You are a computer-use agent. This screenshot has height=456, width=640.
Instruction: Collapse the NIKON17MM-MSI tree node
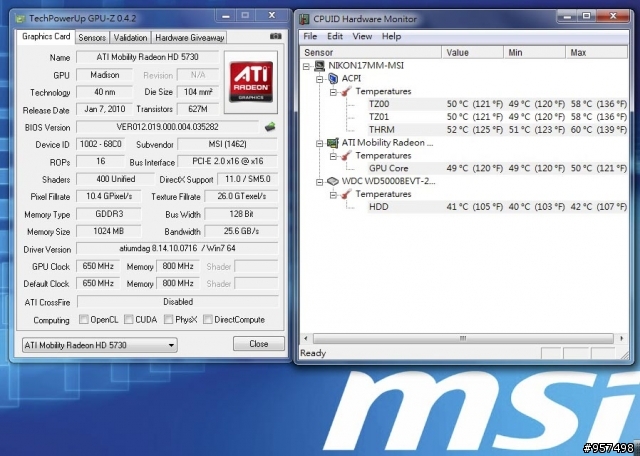306,66
